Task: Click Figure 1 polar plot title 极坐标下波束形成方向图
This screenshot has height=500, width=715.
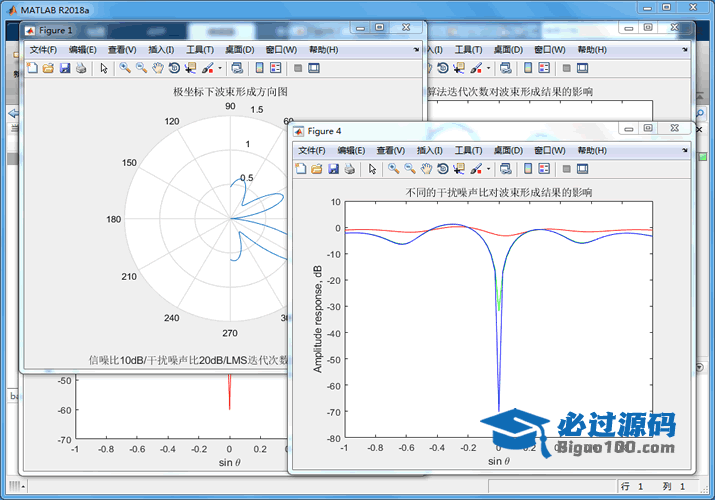Action: point(230,92)
